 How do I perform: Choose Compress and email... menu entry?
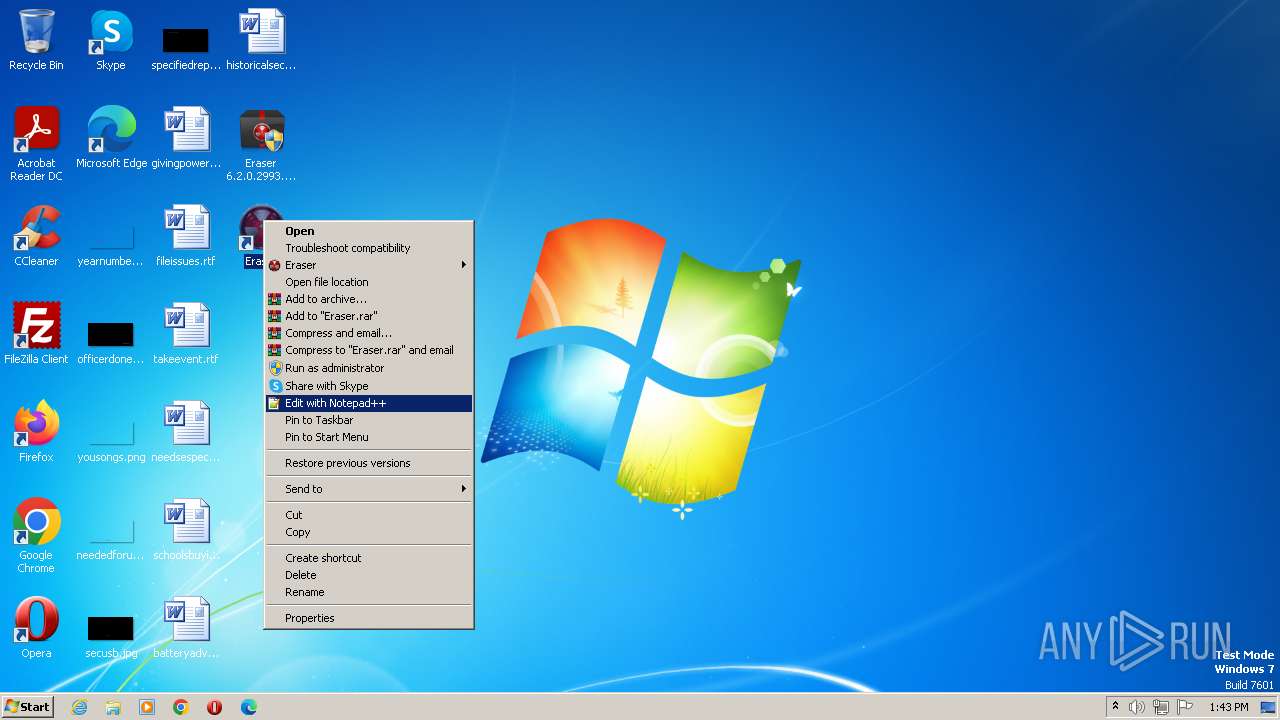[x=369, y=333]
